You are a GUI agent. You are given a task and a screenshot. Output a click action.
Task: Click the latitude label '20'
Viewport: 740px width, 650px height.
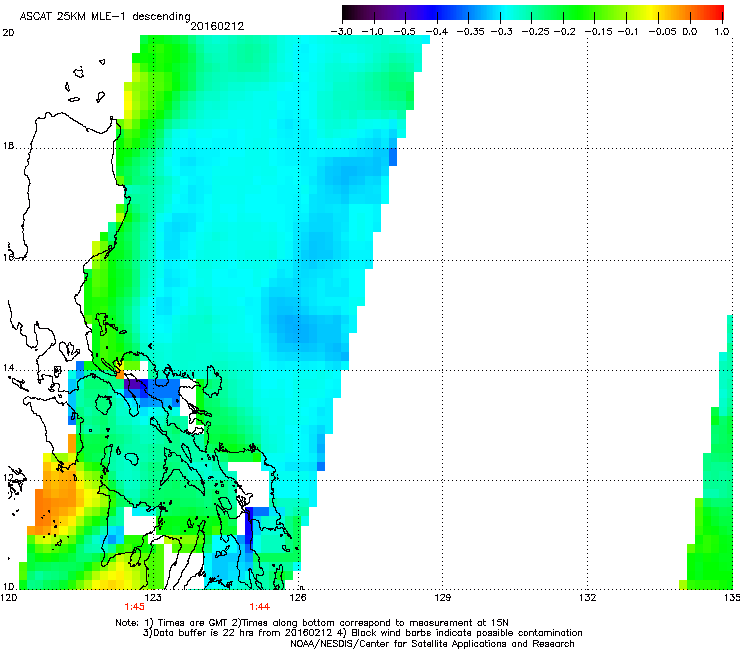pos(8,33)
